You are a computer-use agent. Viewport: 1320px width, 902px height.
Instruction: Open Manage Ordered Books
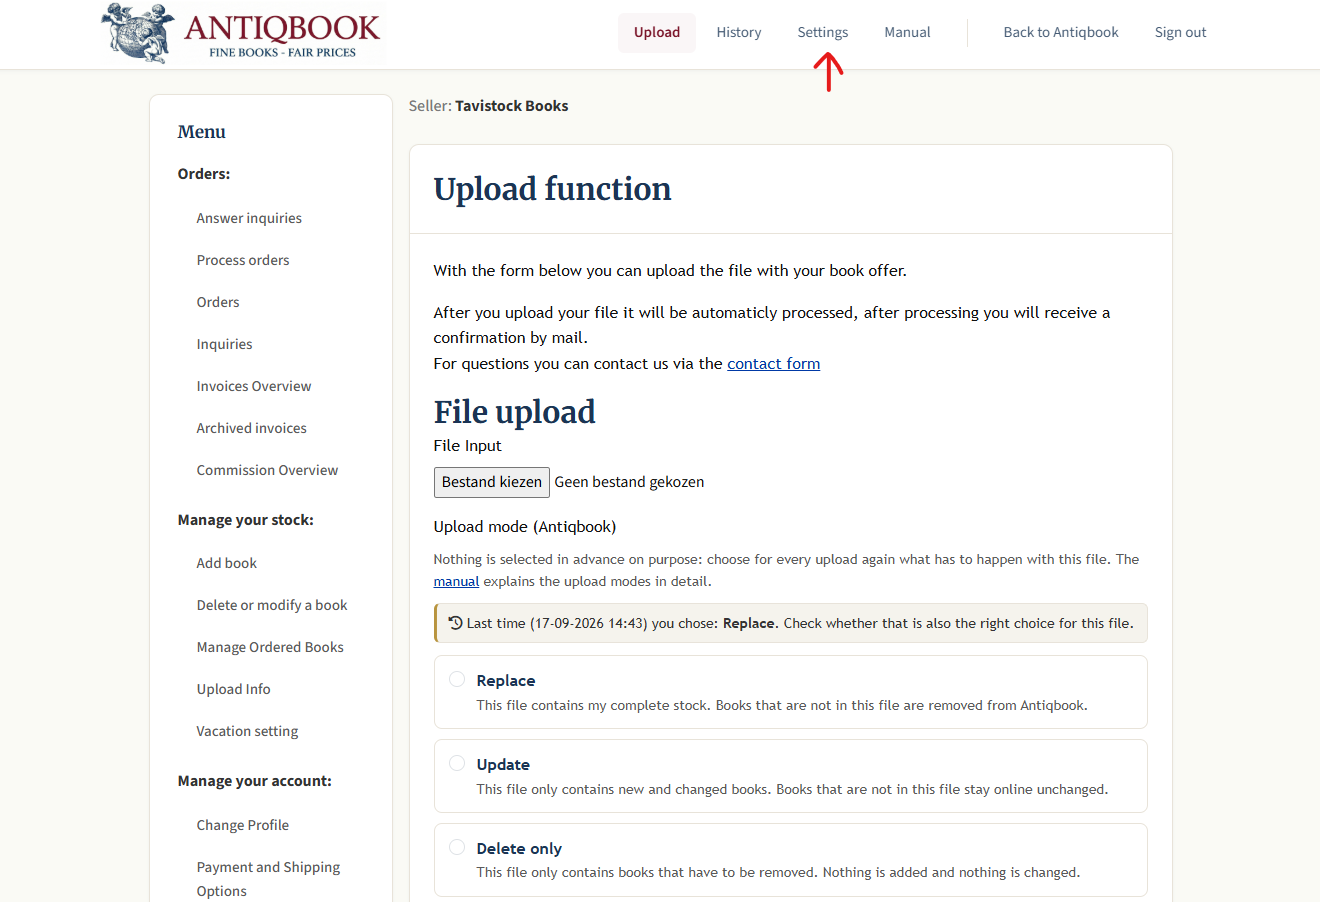(x=270, y=647)
